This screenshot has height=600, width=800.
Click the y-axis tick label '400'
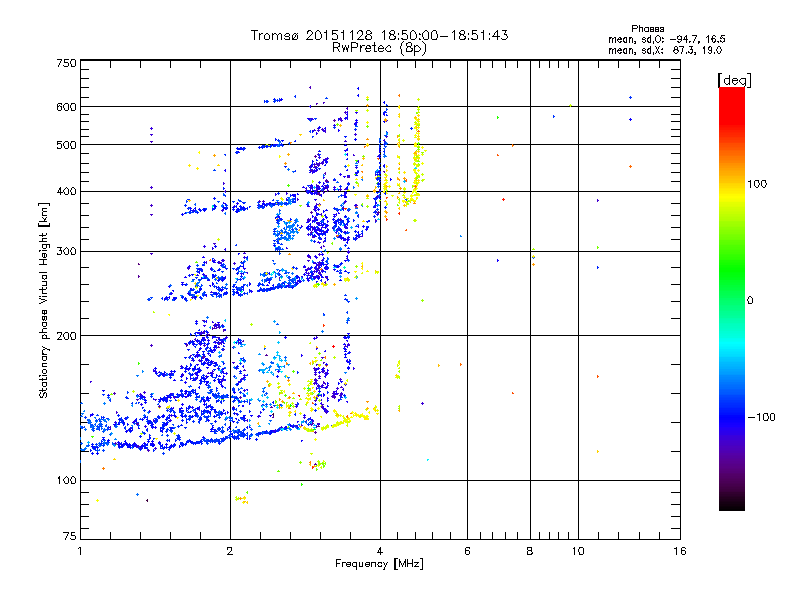[66, 192]
